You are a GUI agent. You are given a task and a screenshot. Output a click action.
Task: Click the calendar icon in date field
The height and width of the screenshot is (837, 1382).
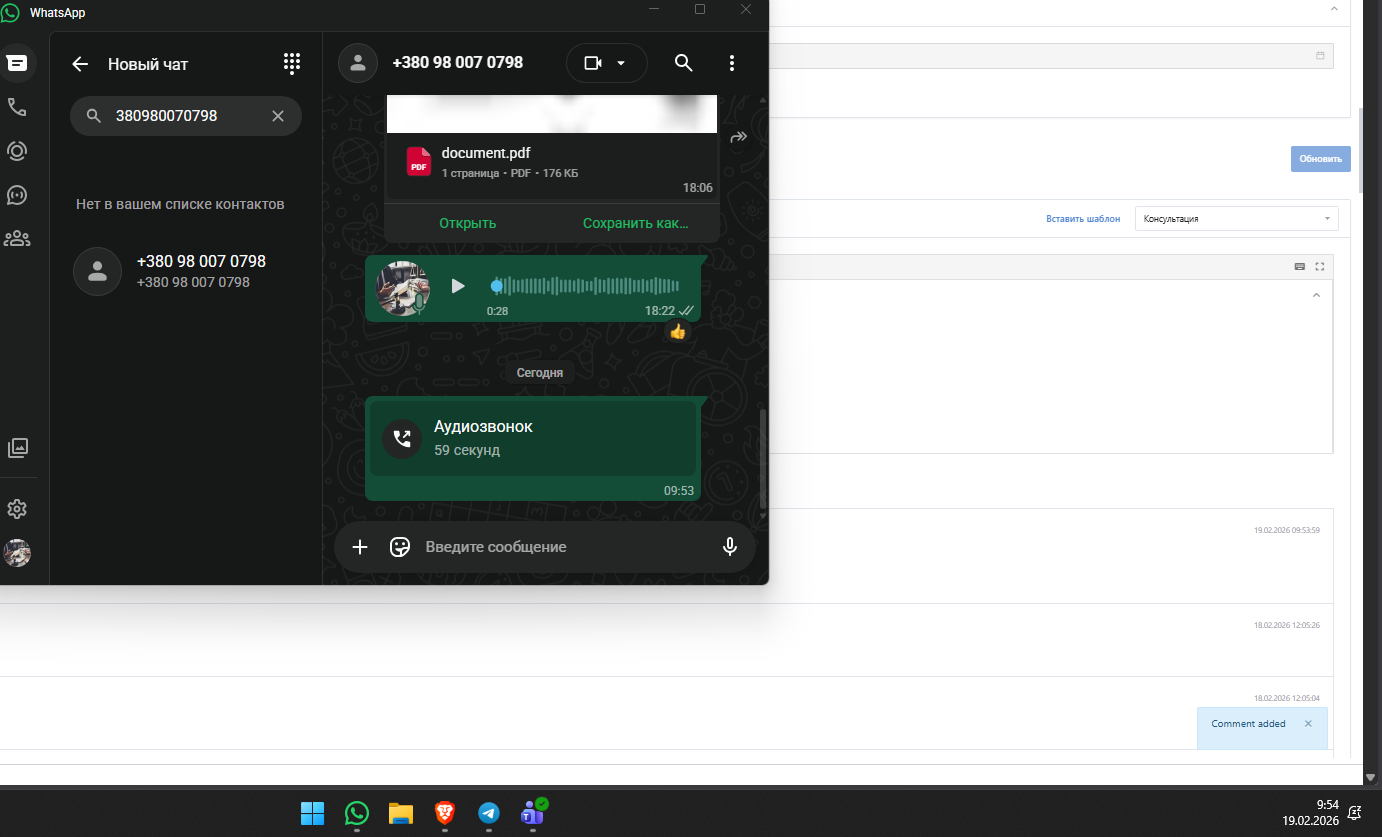pyautogui.click(x=1320, y=56)
